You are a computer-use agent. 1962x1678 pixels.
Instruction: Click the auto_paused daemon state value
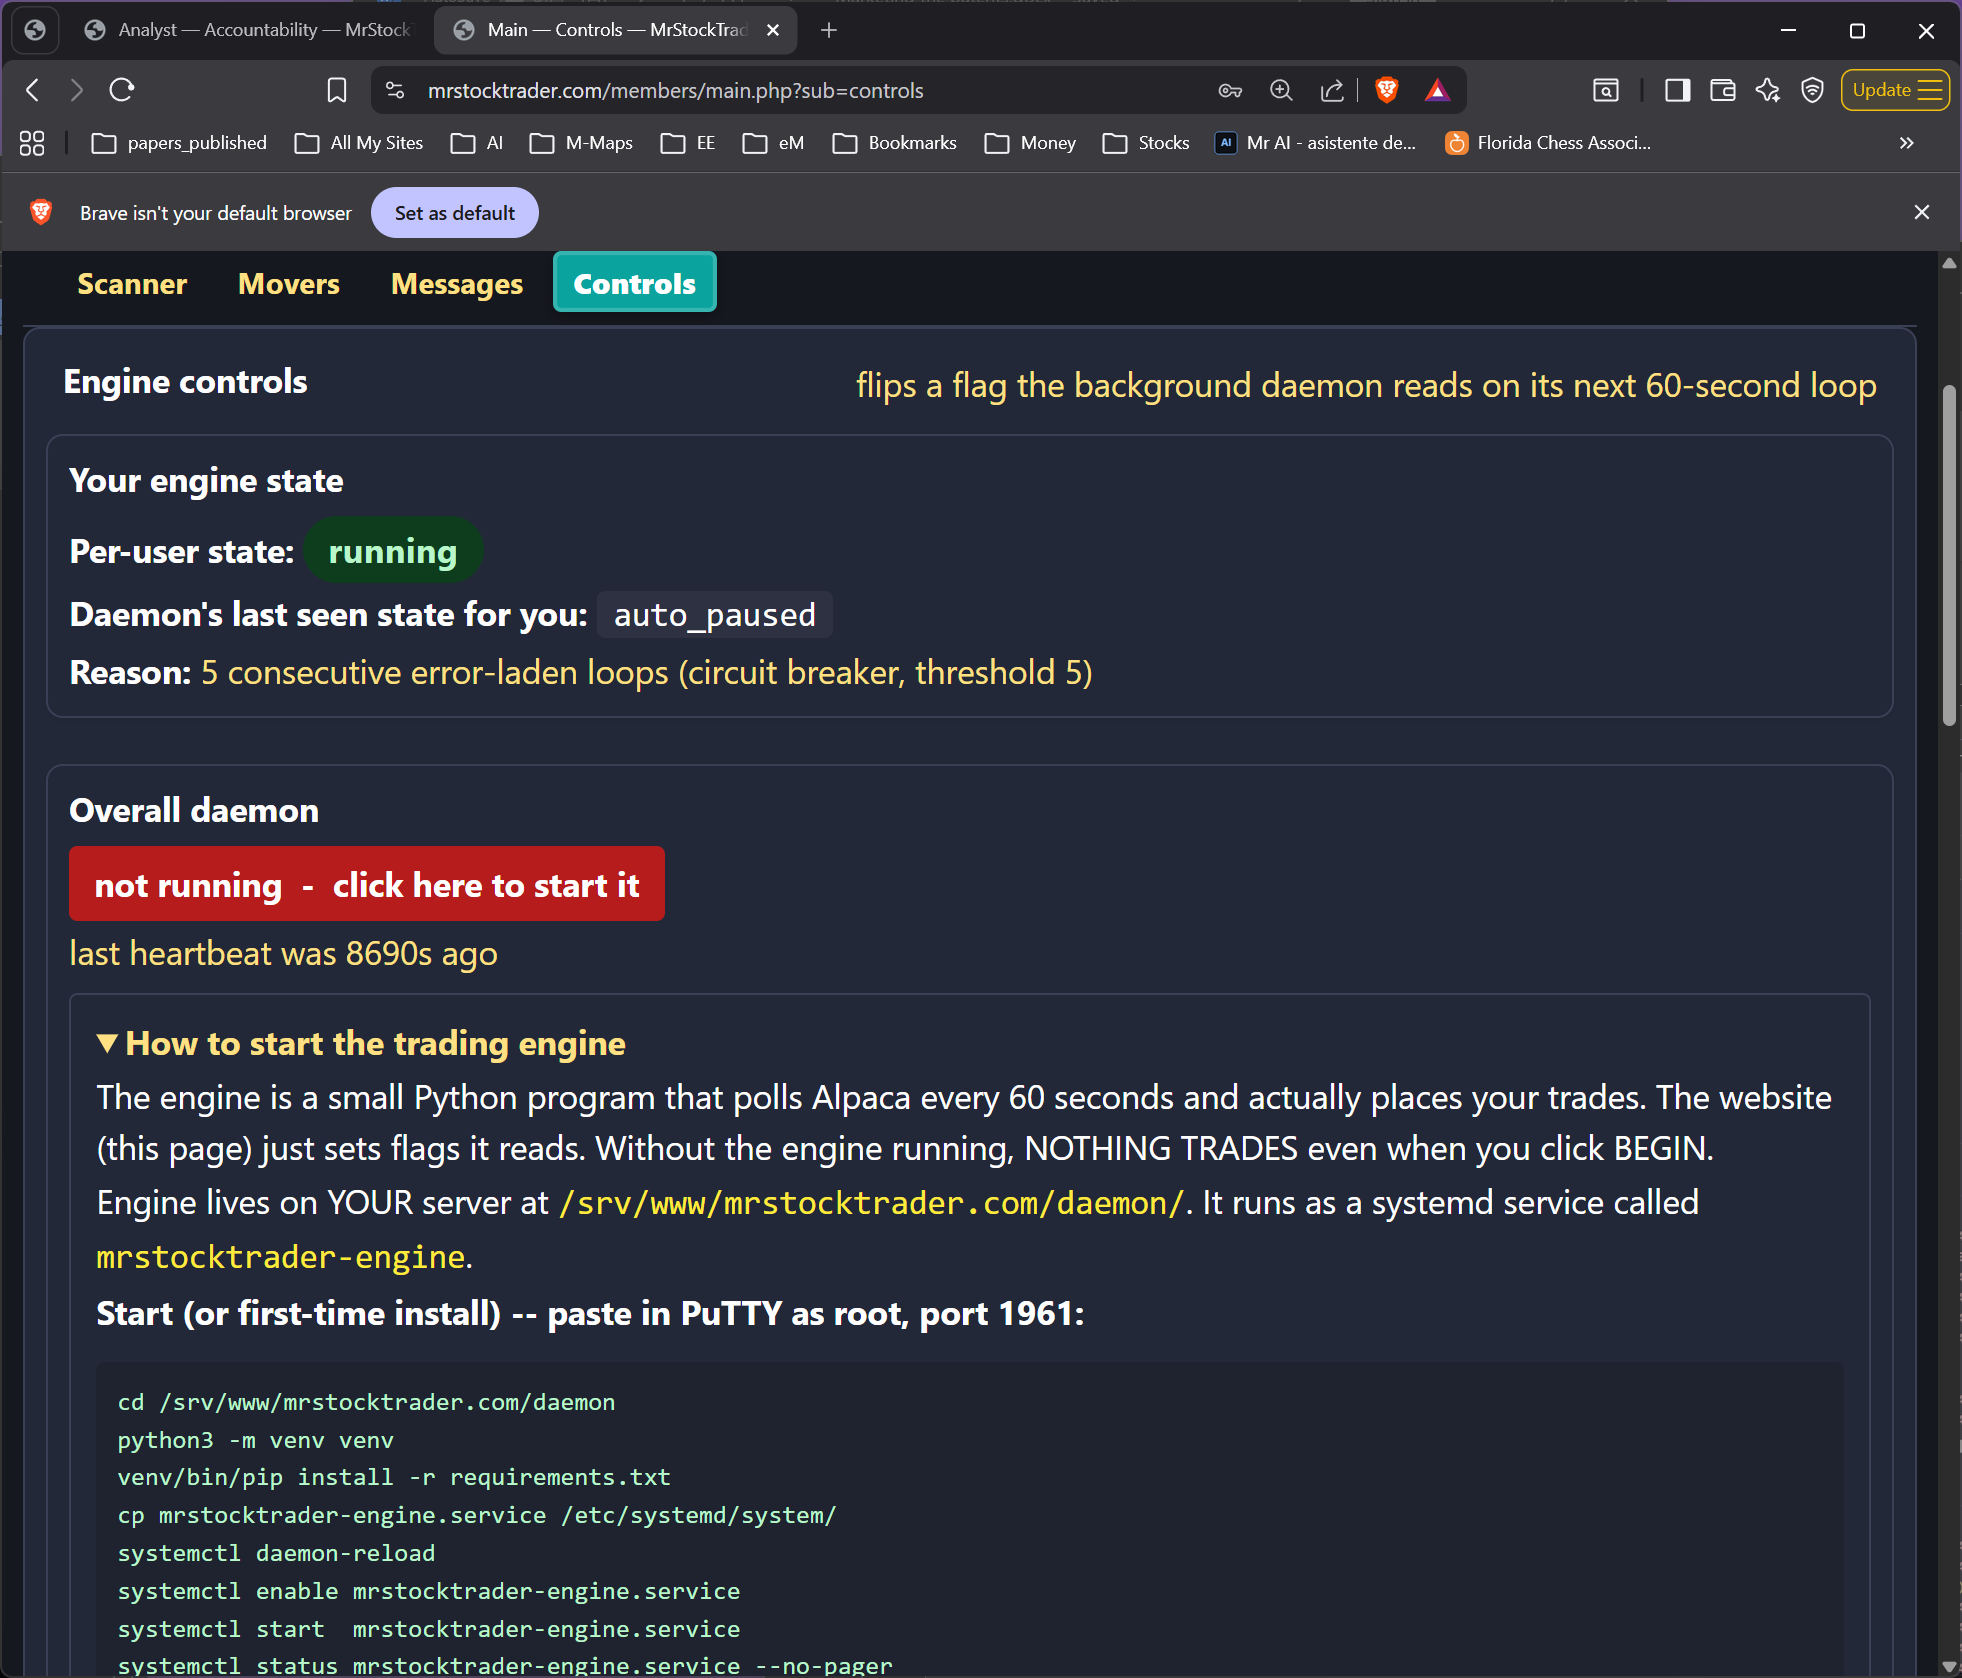pos(715,614)
